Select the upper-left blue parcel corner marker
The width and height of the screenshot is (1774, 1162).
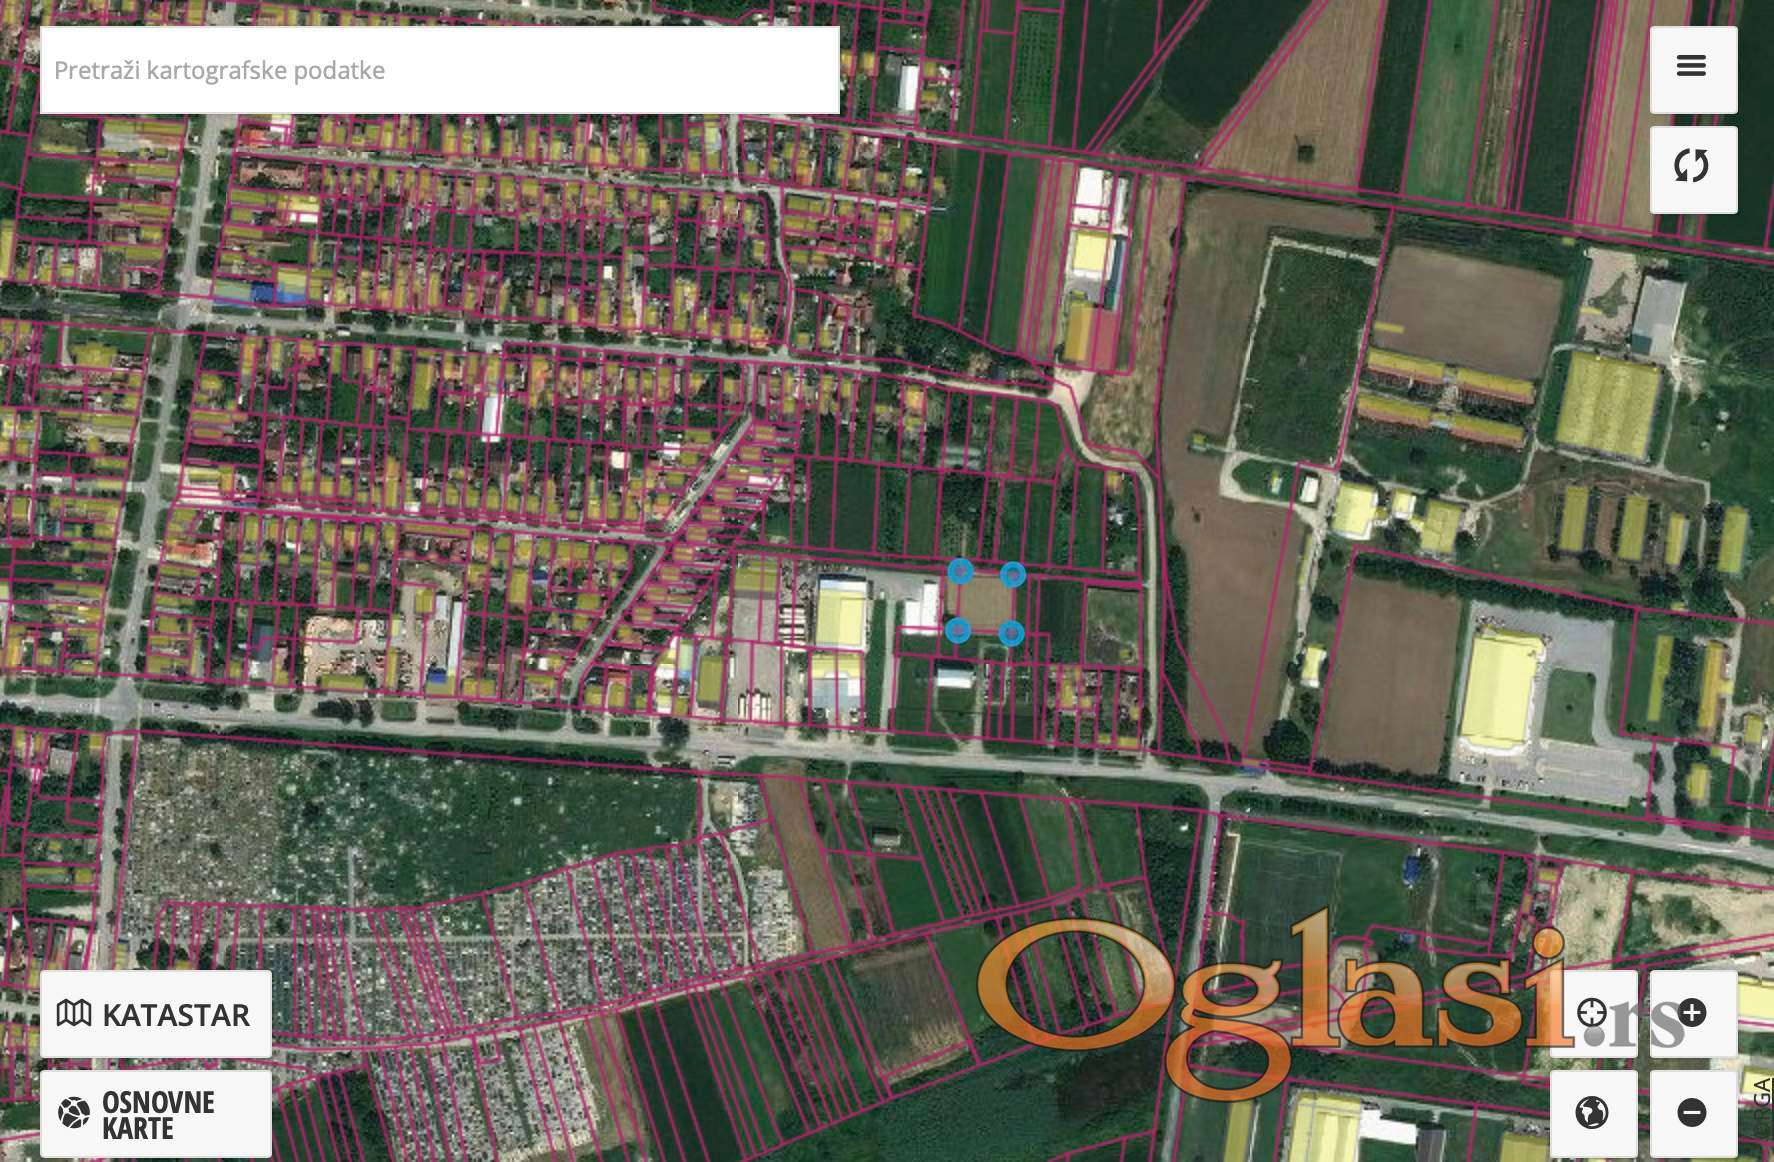(x=960, y=571)
